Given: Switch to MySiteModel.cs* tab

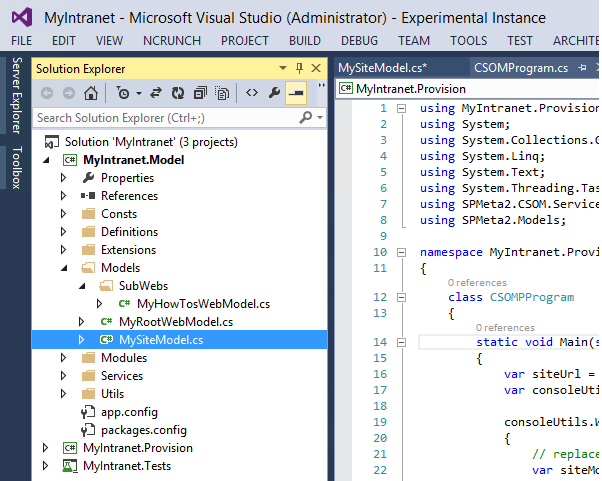Looking at the screenshot, I should click(x=382, y=68).
